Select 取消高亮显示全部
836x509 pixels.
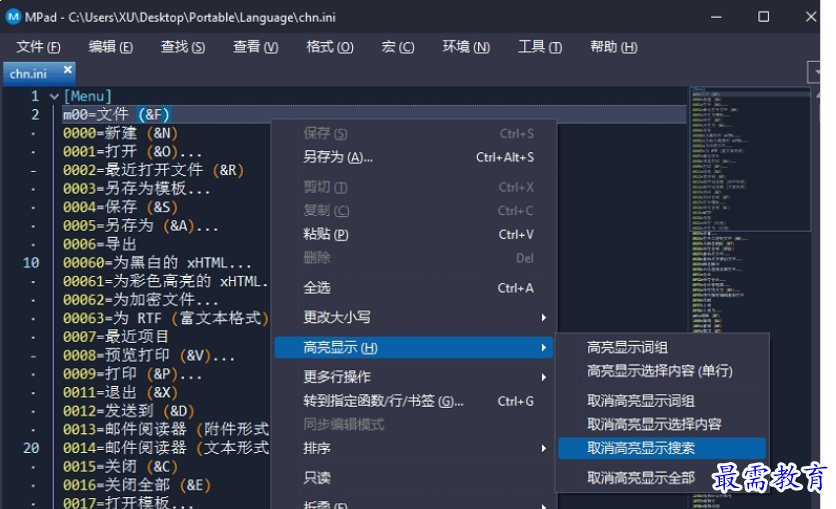(x=662, y=478)
